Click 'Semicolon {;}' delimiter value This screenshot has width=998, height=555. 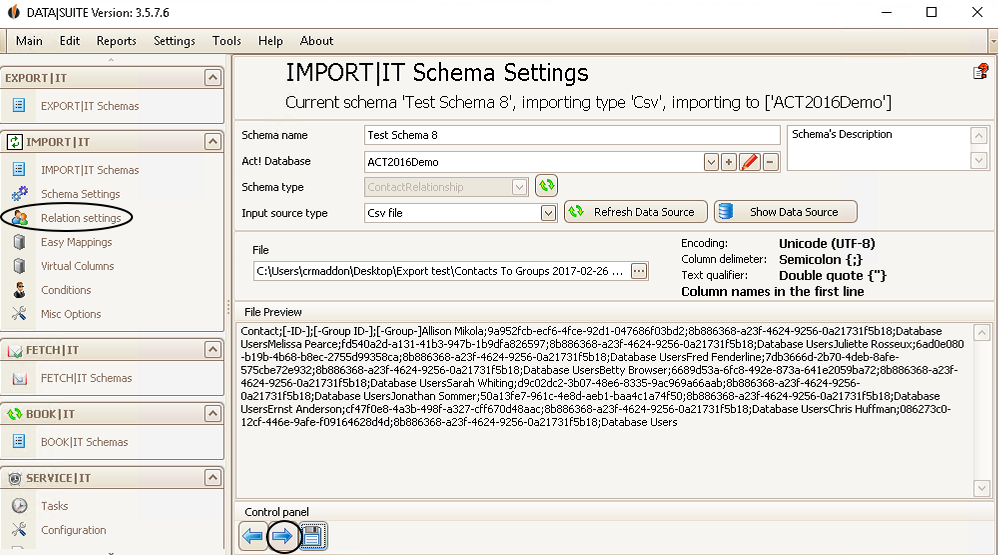[821, 260]
